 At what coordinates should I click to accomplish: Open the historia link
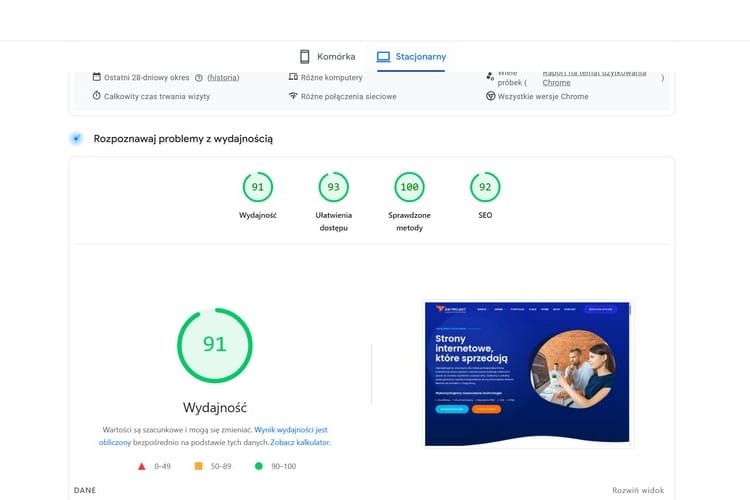coord(223,78)
